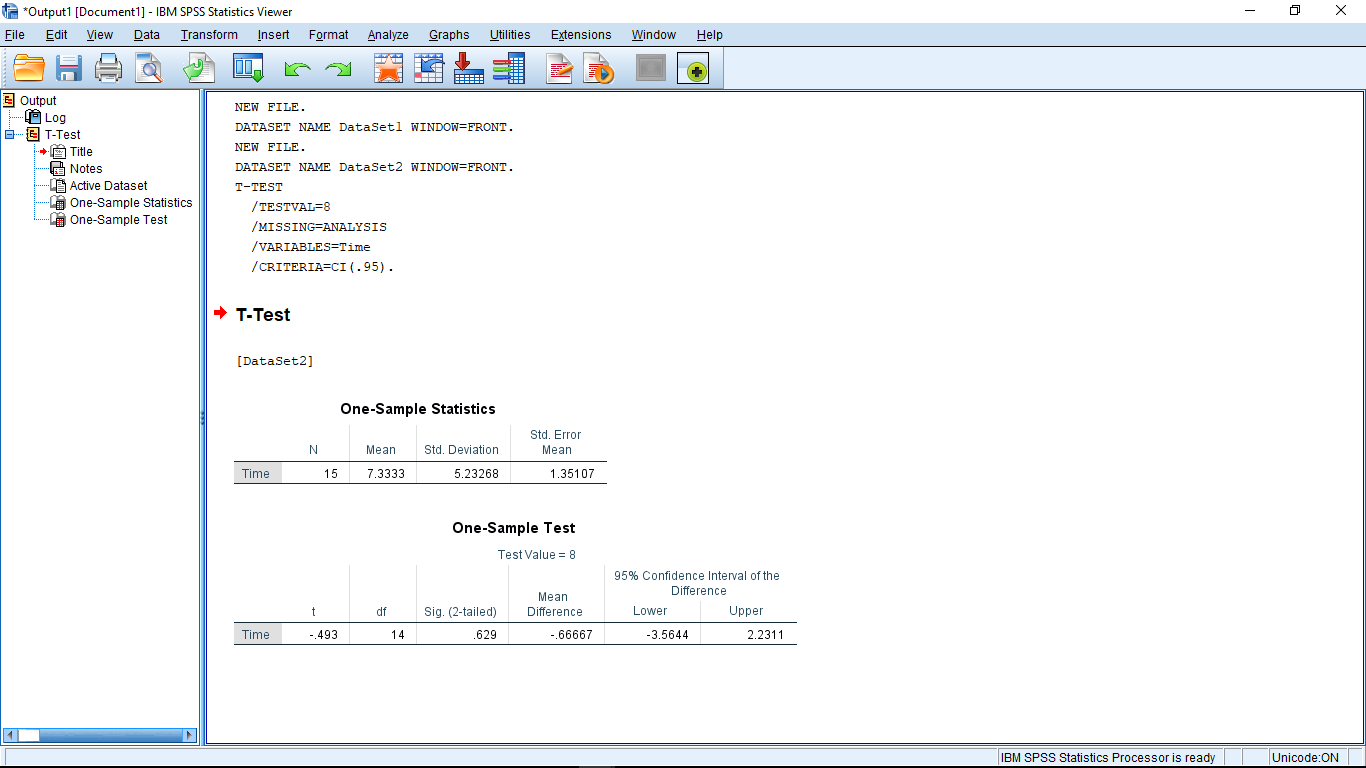1366x768 pixels.
Task: Click the outline pane right scroll arrow
Action: click(x=190, y=735)
